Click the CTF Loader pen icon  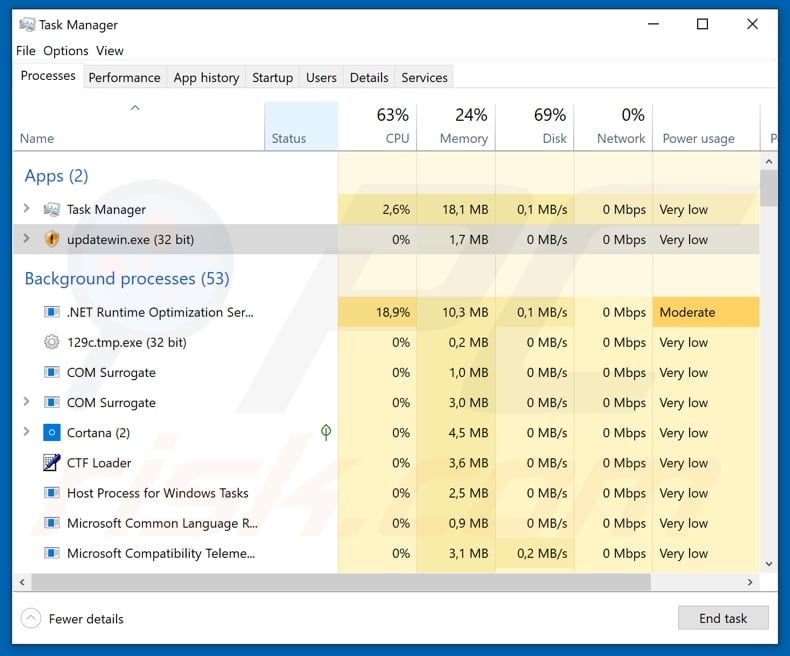51,463
